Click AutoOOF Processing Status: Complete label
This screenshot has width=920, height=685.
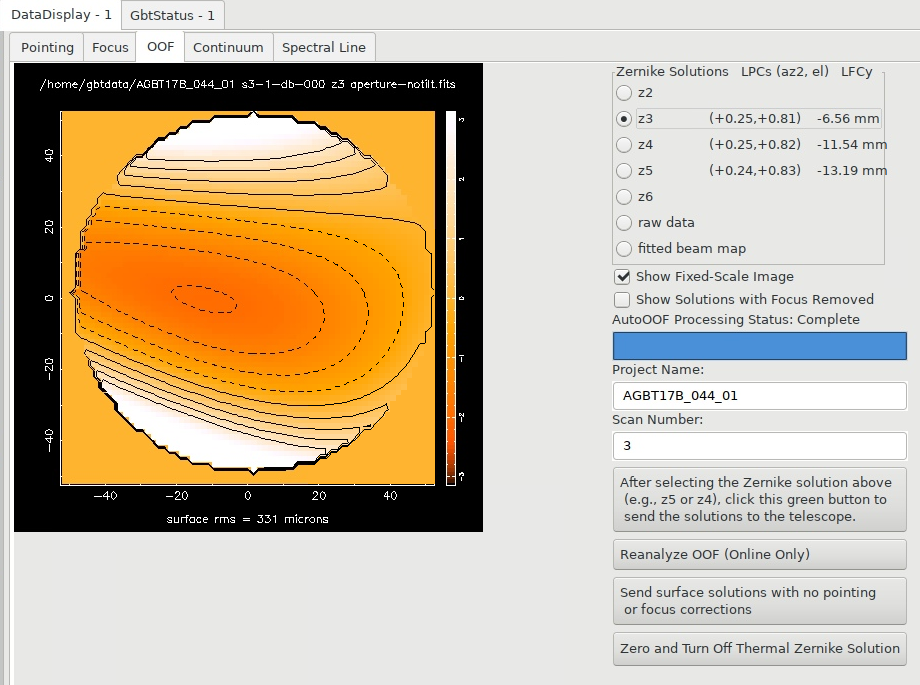[x=736, y=319]
